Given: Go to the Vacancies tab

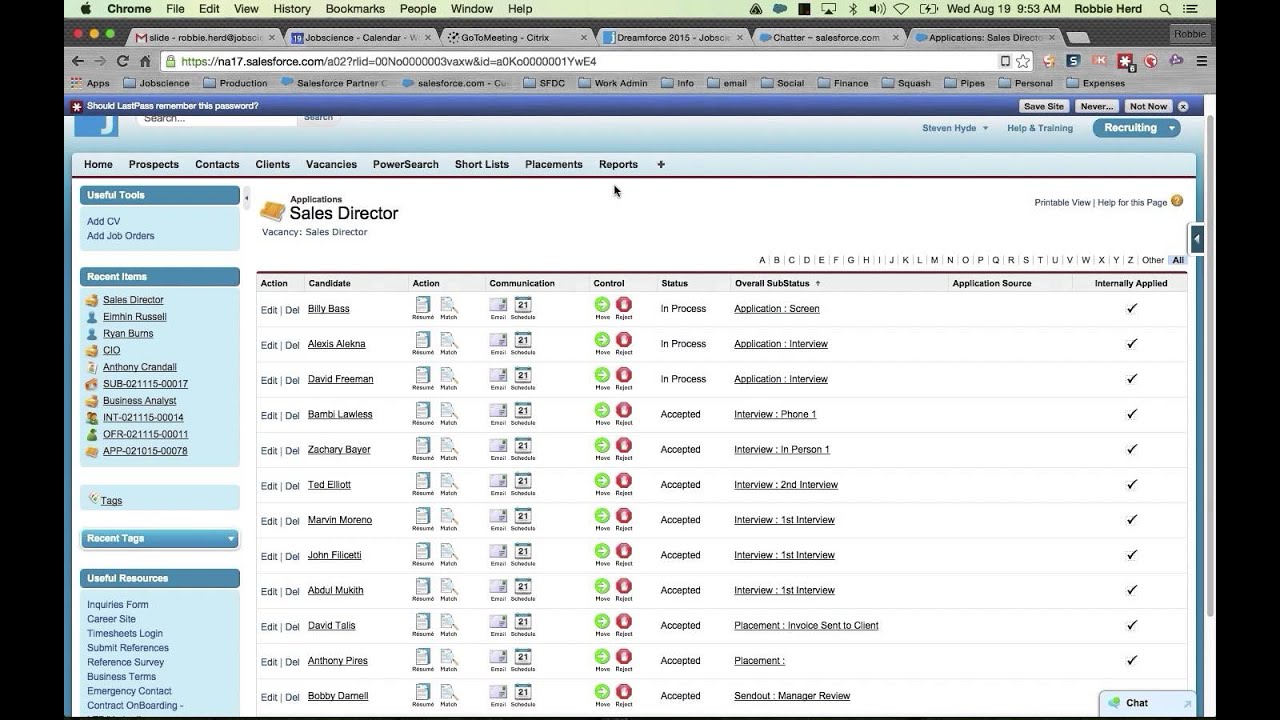Looking at the screenshot, I should [331, 164].
